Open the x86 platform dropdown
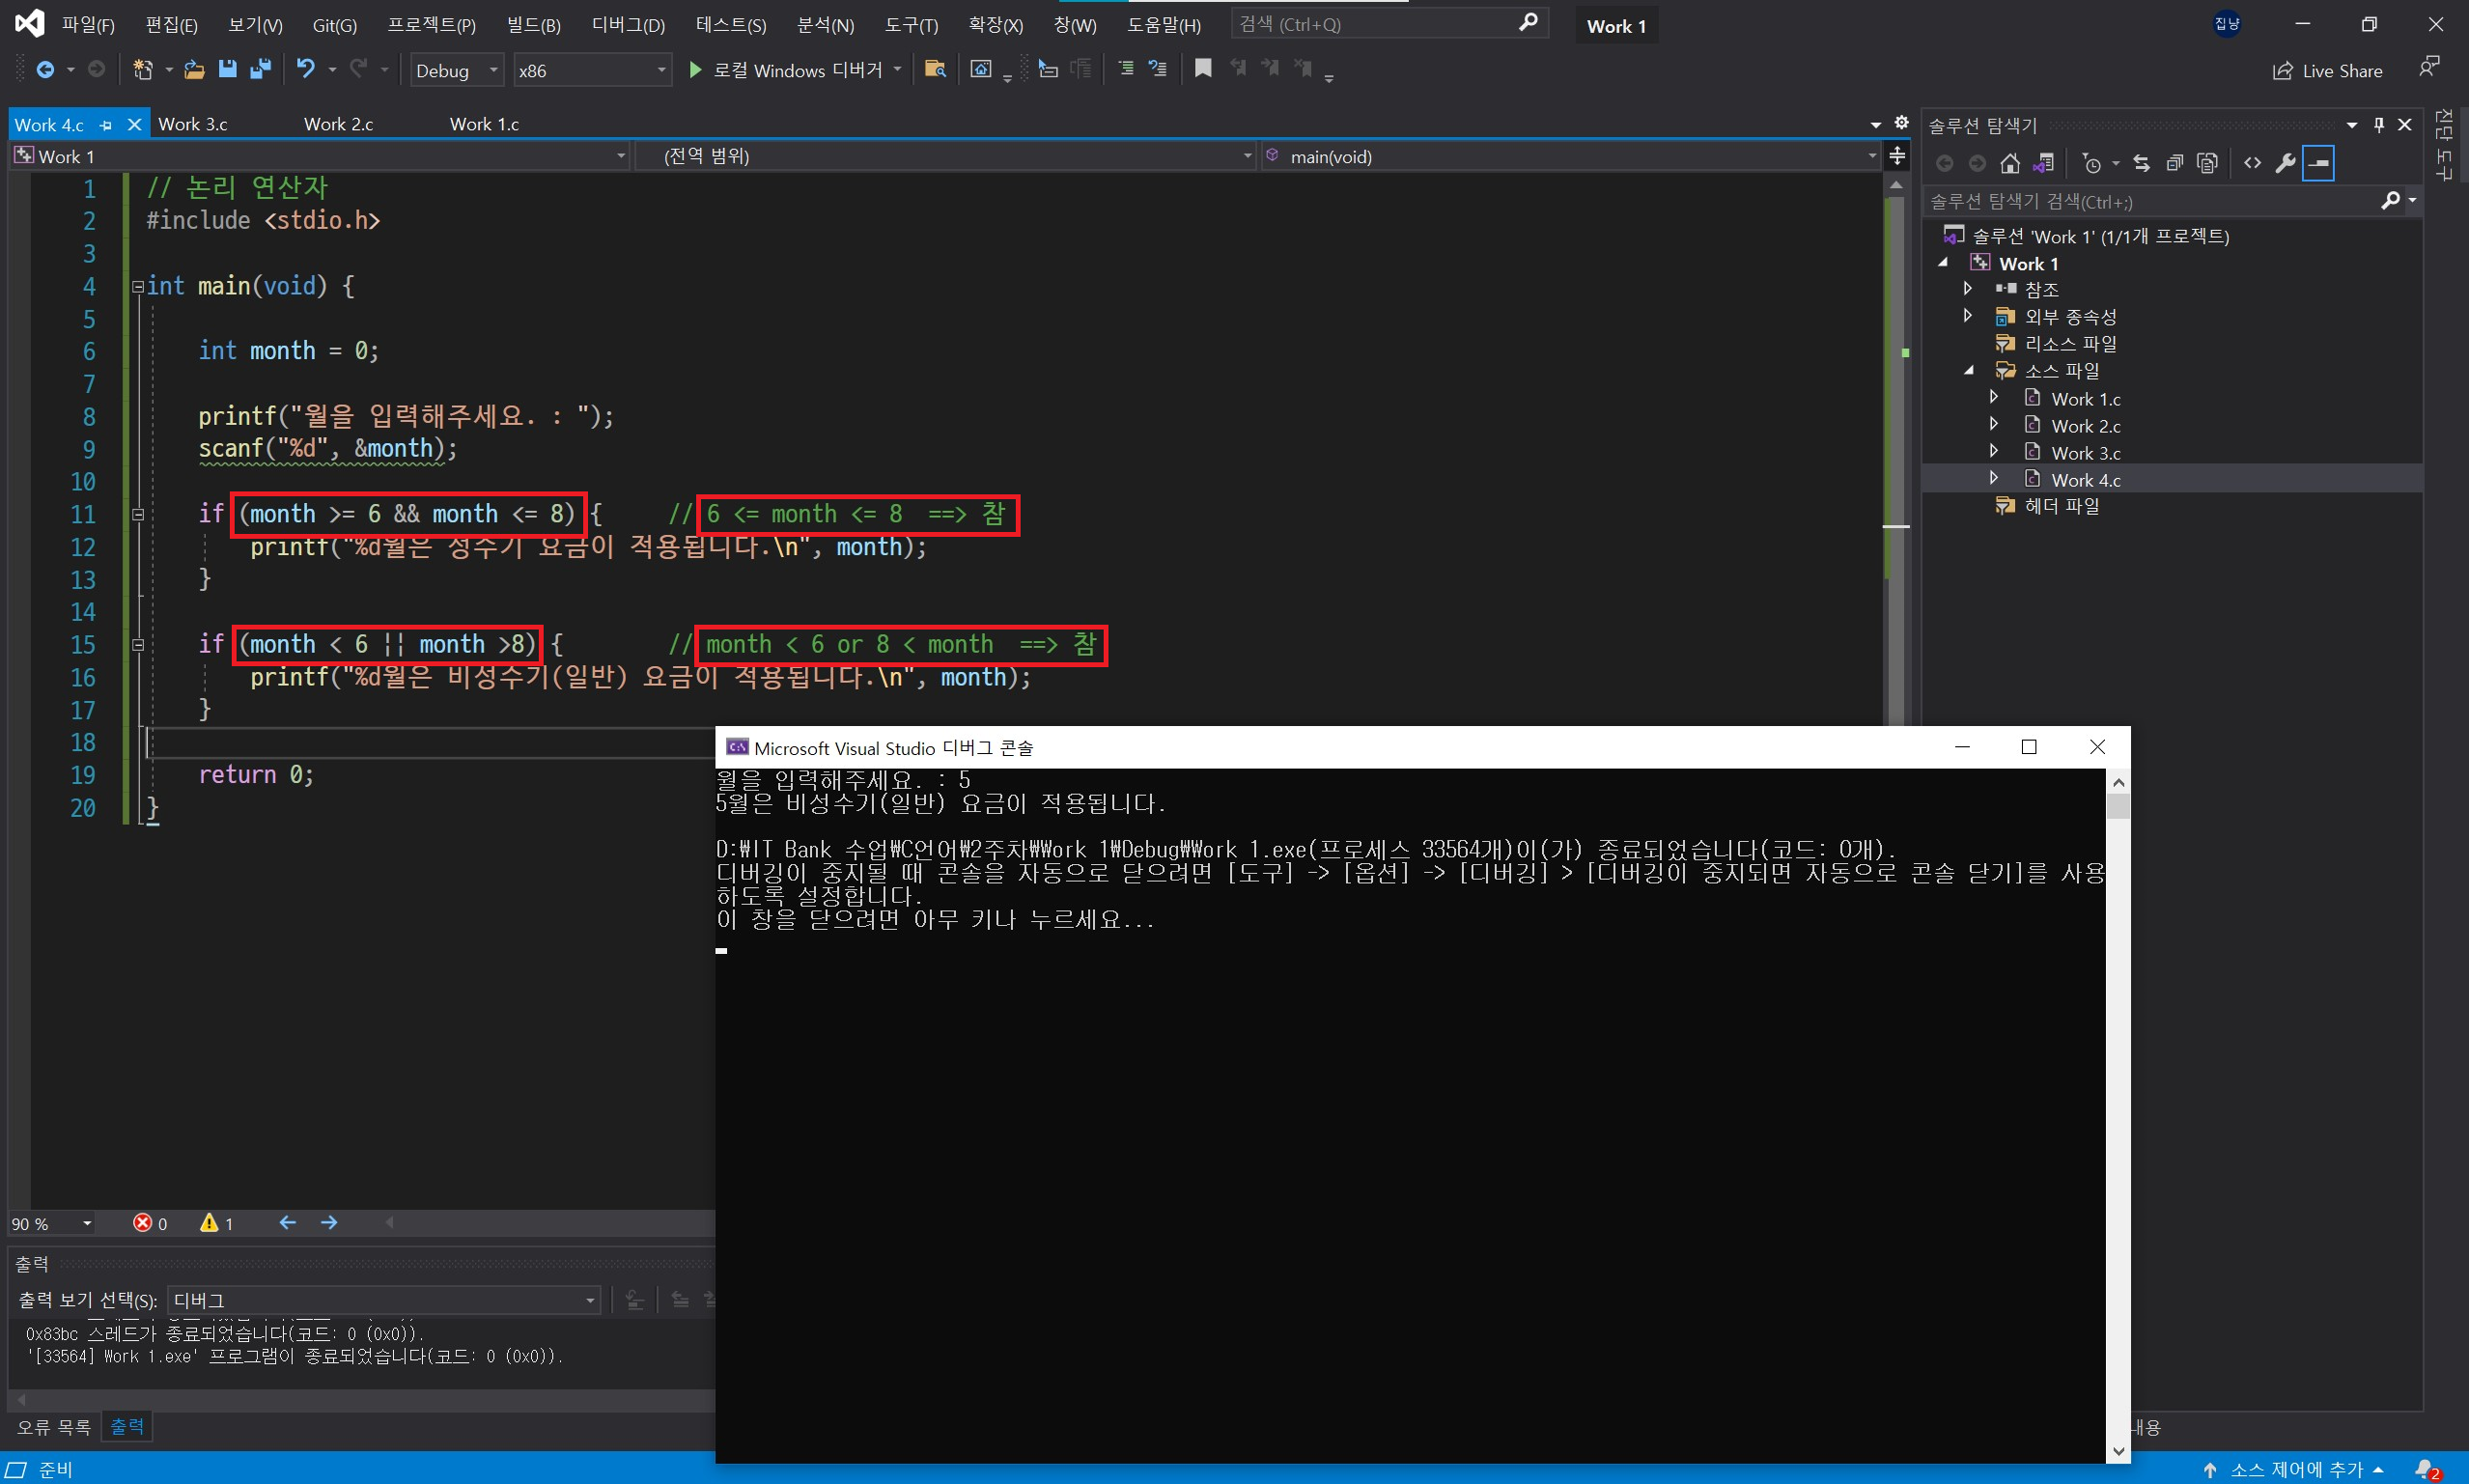This screenshot has height=1484, width=2469. coord(591,70)
